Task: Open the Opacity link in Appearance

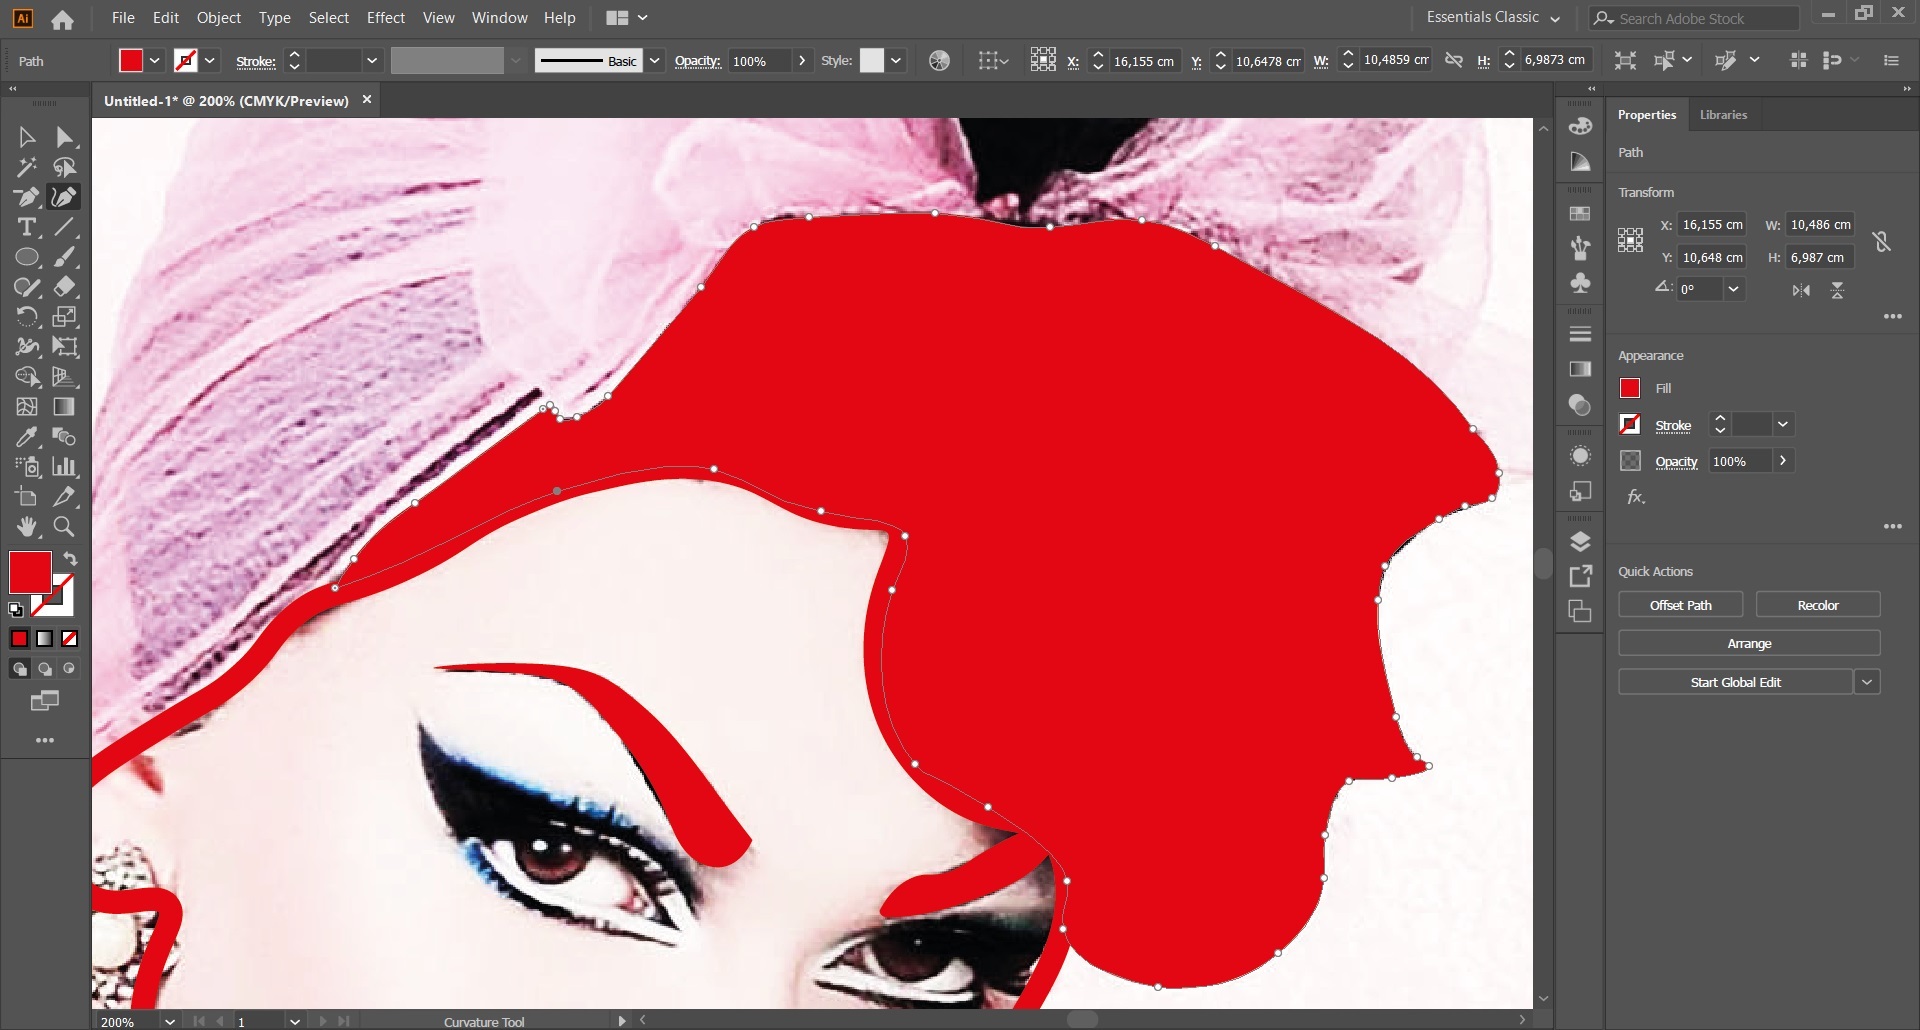Action: click(x=1676, y=461)
